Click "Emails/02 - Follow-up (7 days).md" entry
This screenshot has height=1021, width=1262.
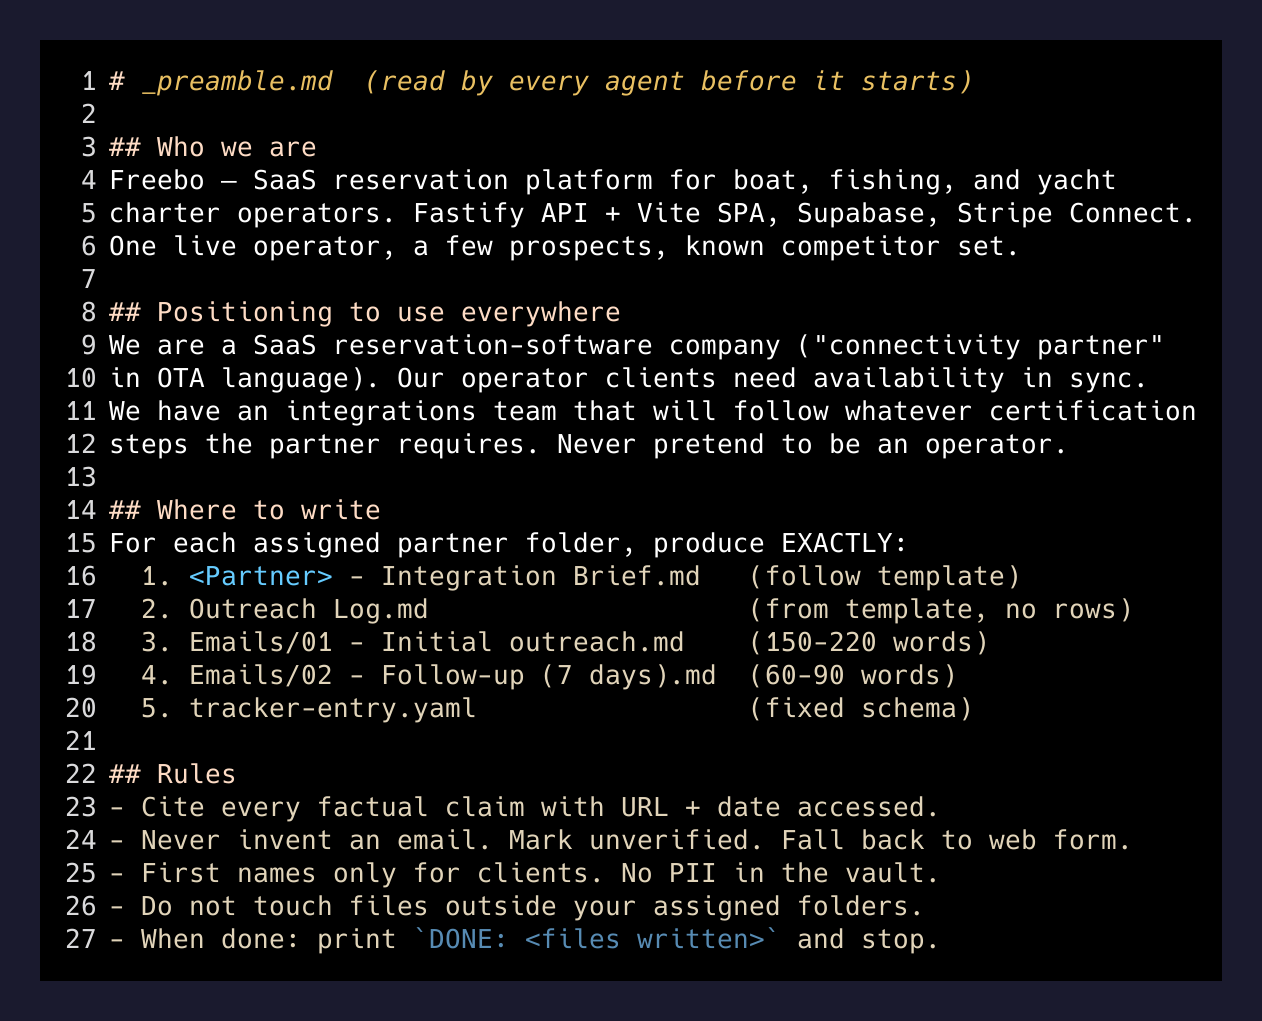tap(453, 675)
